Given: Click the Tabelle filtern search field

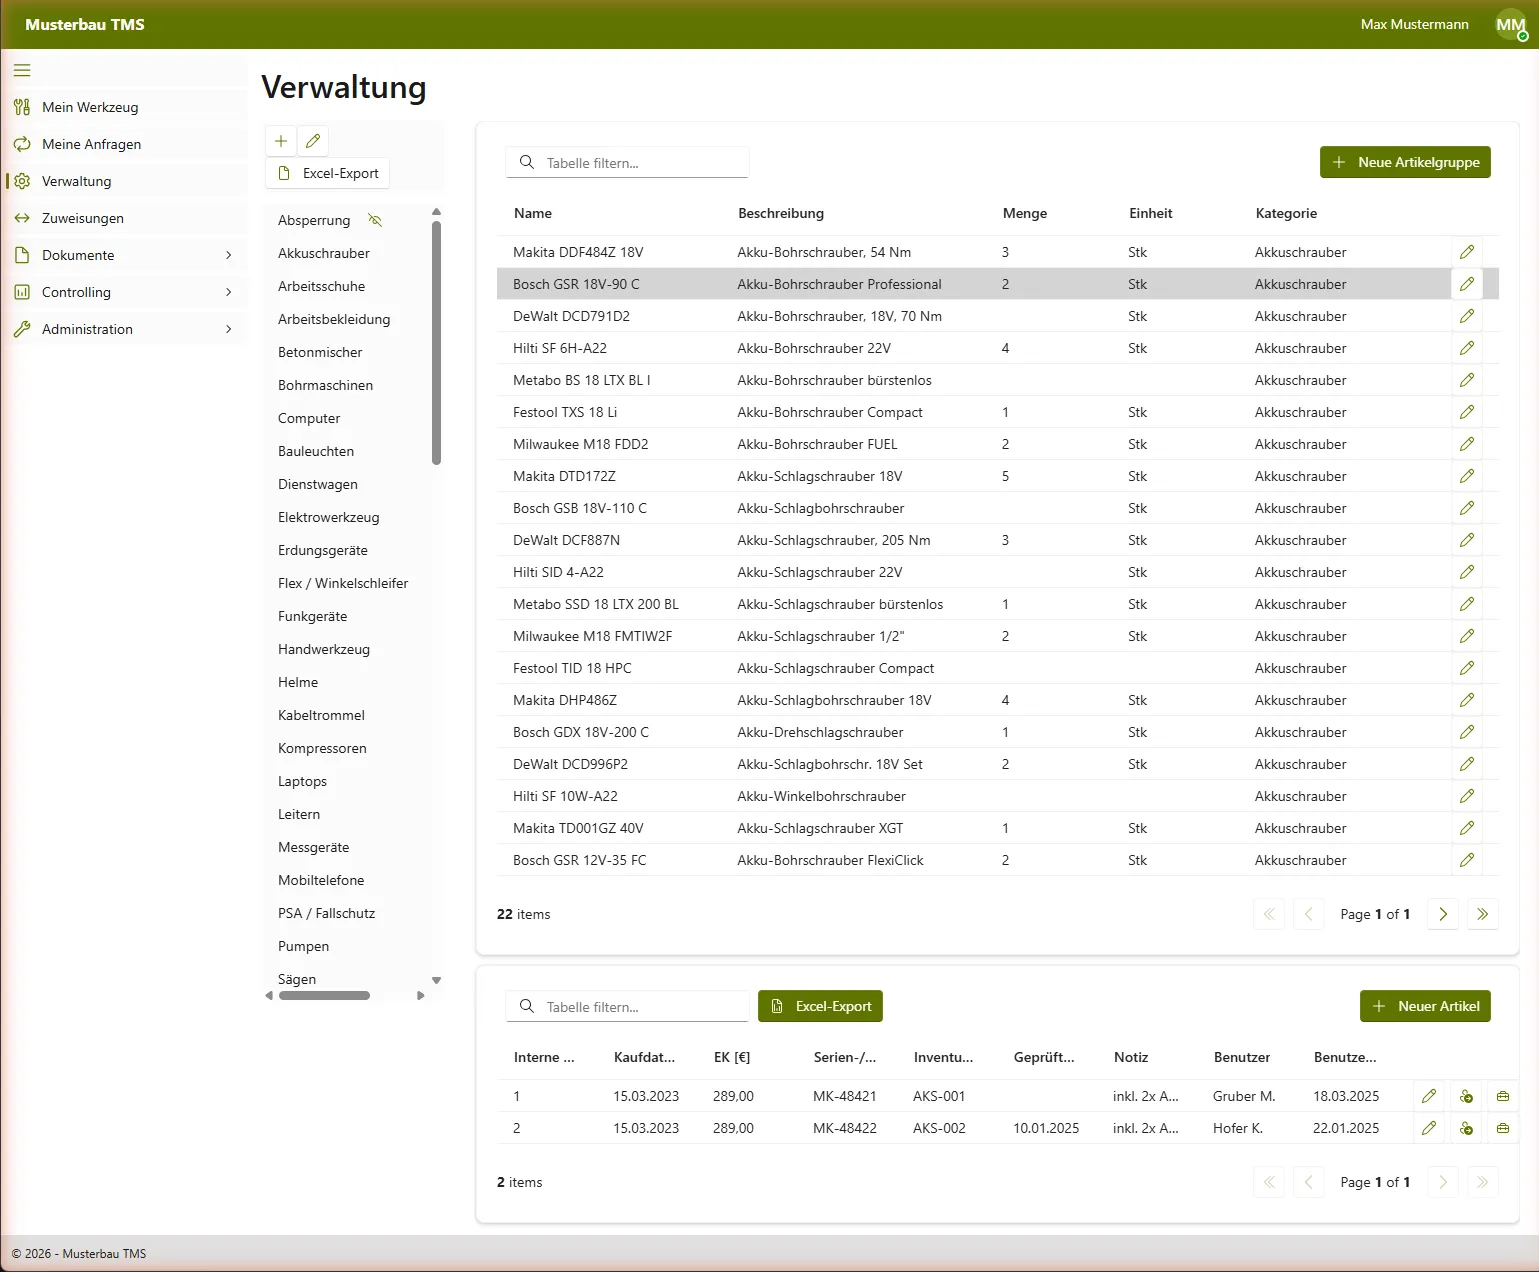Looking at the screenshot, I should coord(627,162).
